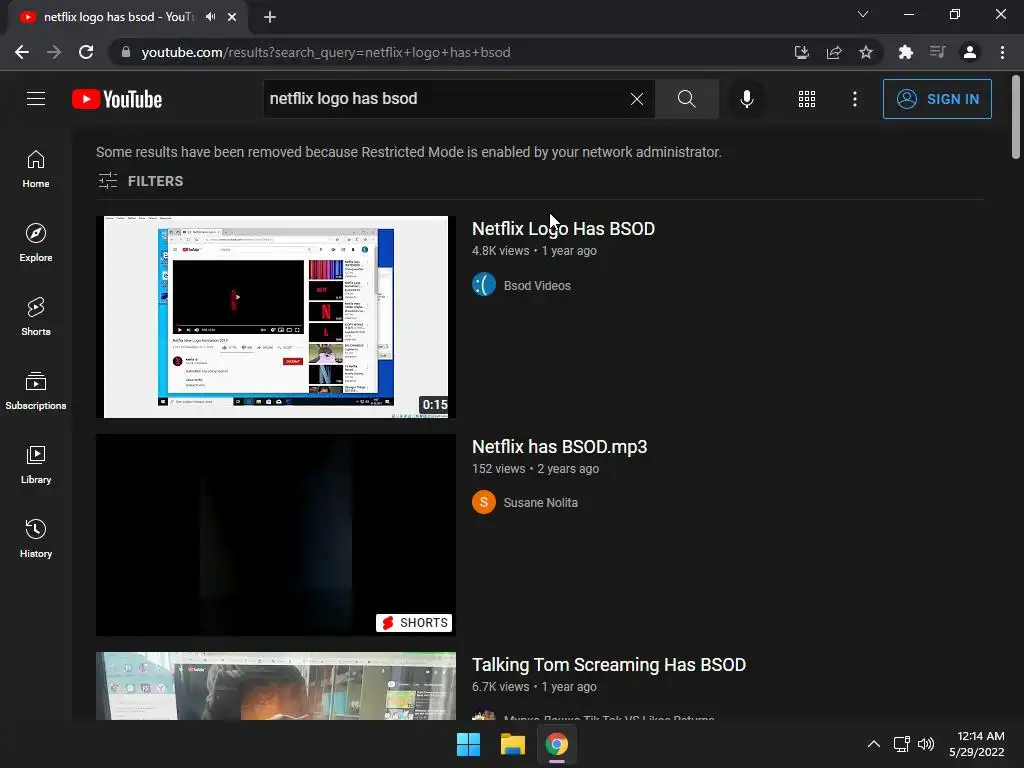The width and height of the screenshot is (1024, 768).
Task: Click the YouTube logo
Action: (117, 99)
